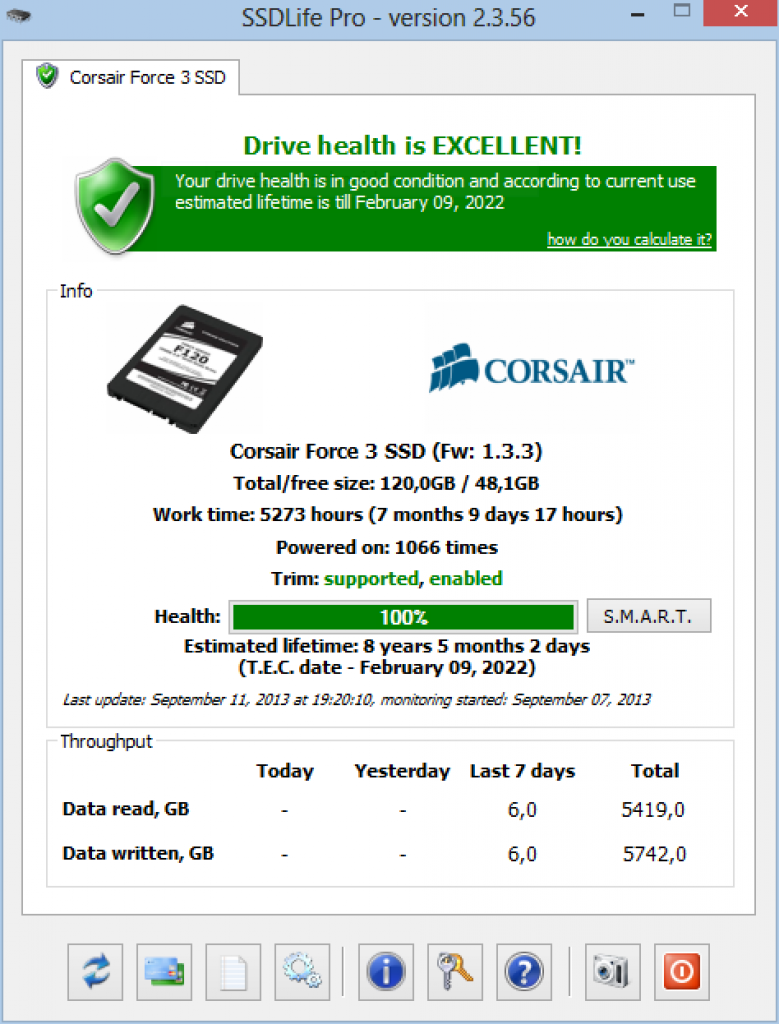Click the SSD app icon in the title bar
The height and width of the screenshot is (1024, 779).
tap(18, 16)
